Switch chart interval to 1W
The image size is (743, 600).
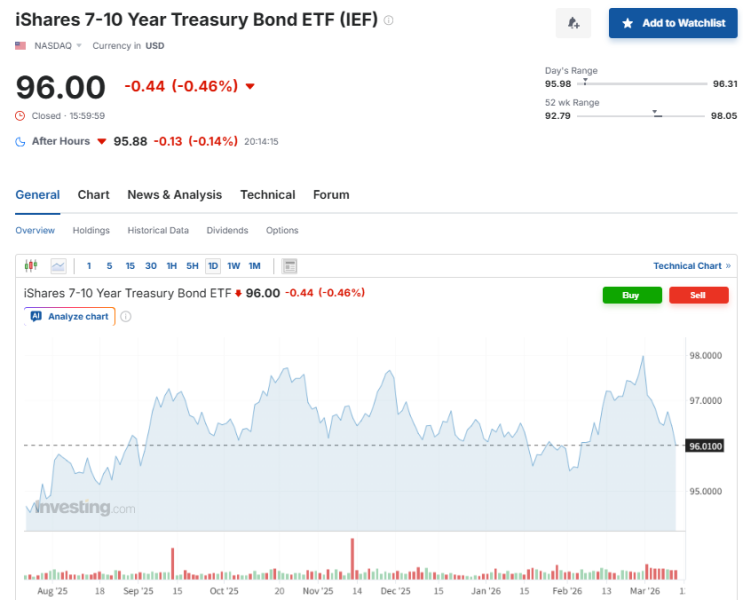[234, 266]
